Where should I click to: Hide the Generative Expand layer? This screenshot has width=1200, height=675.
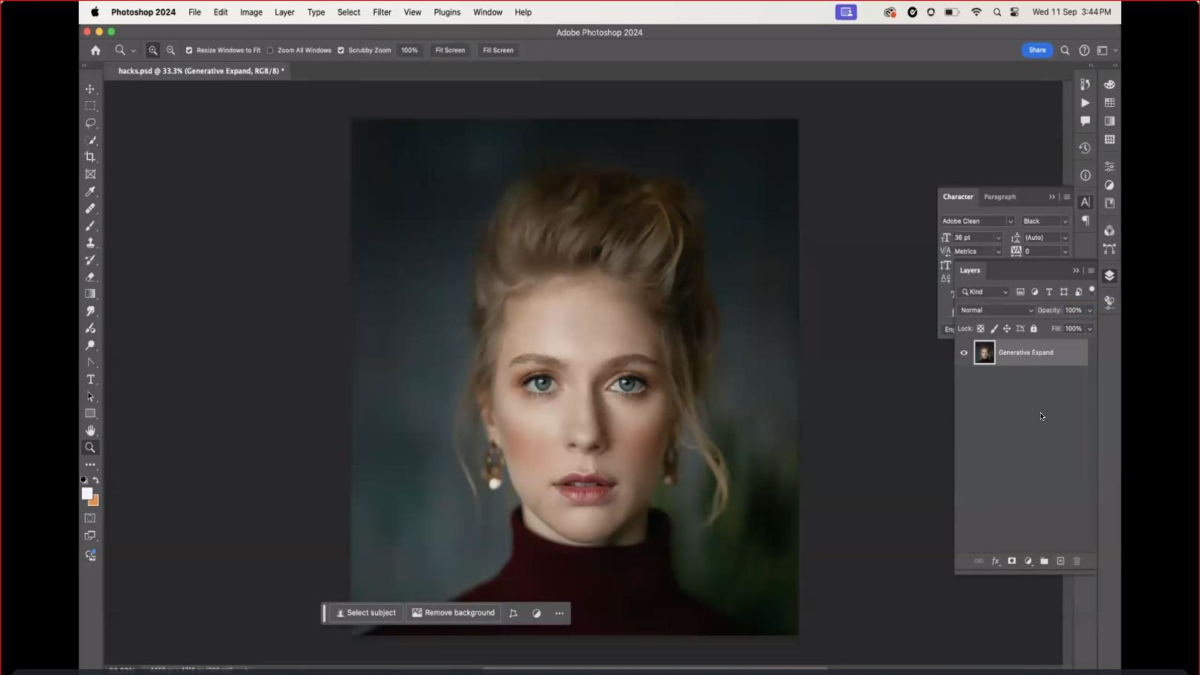tap(964, 352)
